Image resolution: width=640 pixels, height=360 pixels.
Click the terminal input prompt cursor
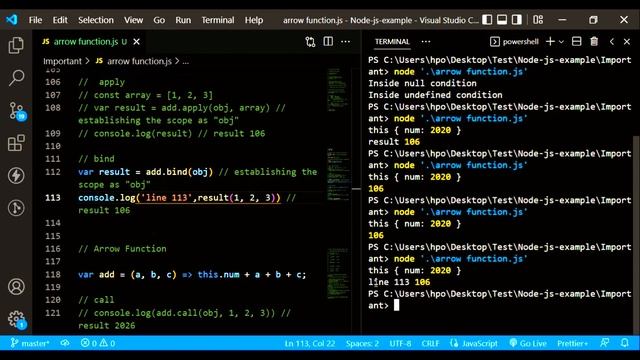[396, 305]
